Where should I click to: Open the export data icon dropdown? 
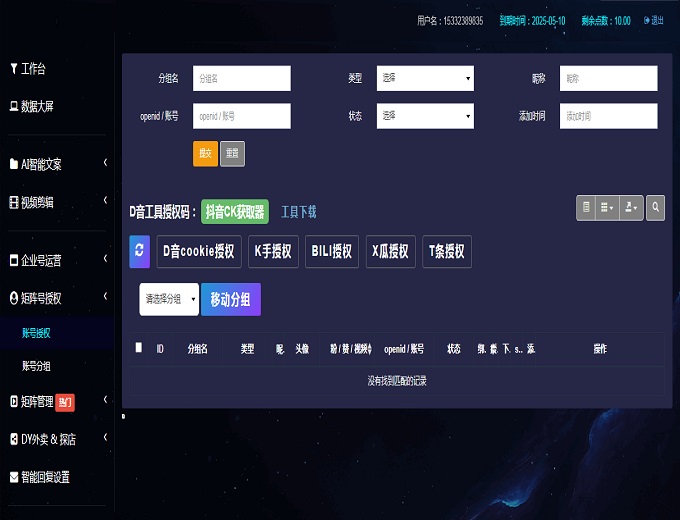click(631, 207)
